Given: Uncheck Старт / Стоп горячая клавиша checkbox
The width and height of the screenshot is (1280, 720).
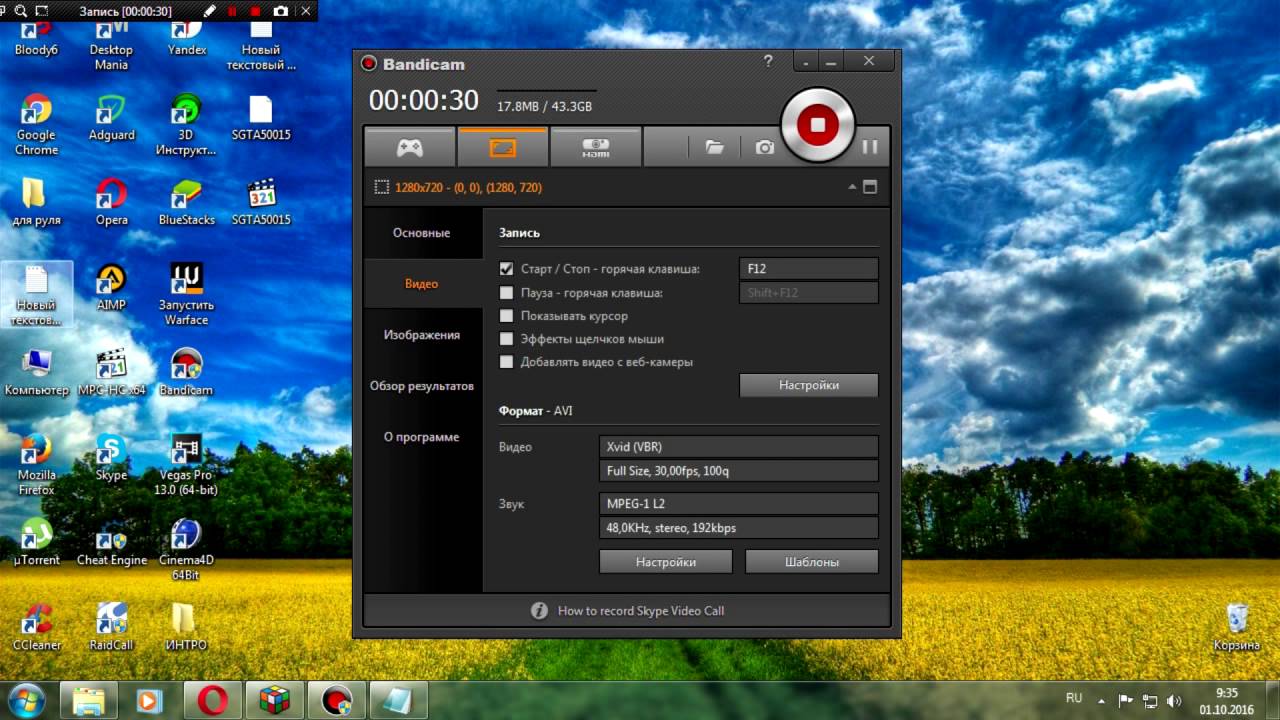Looking at the screenshot, I should coord(506,269).
